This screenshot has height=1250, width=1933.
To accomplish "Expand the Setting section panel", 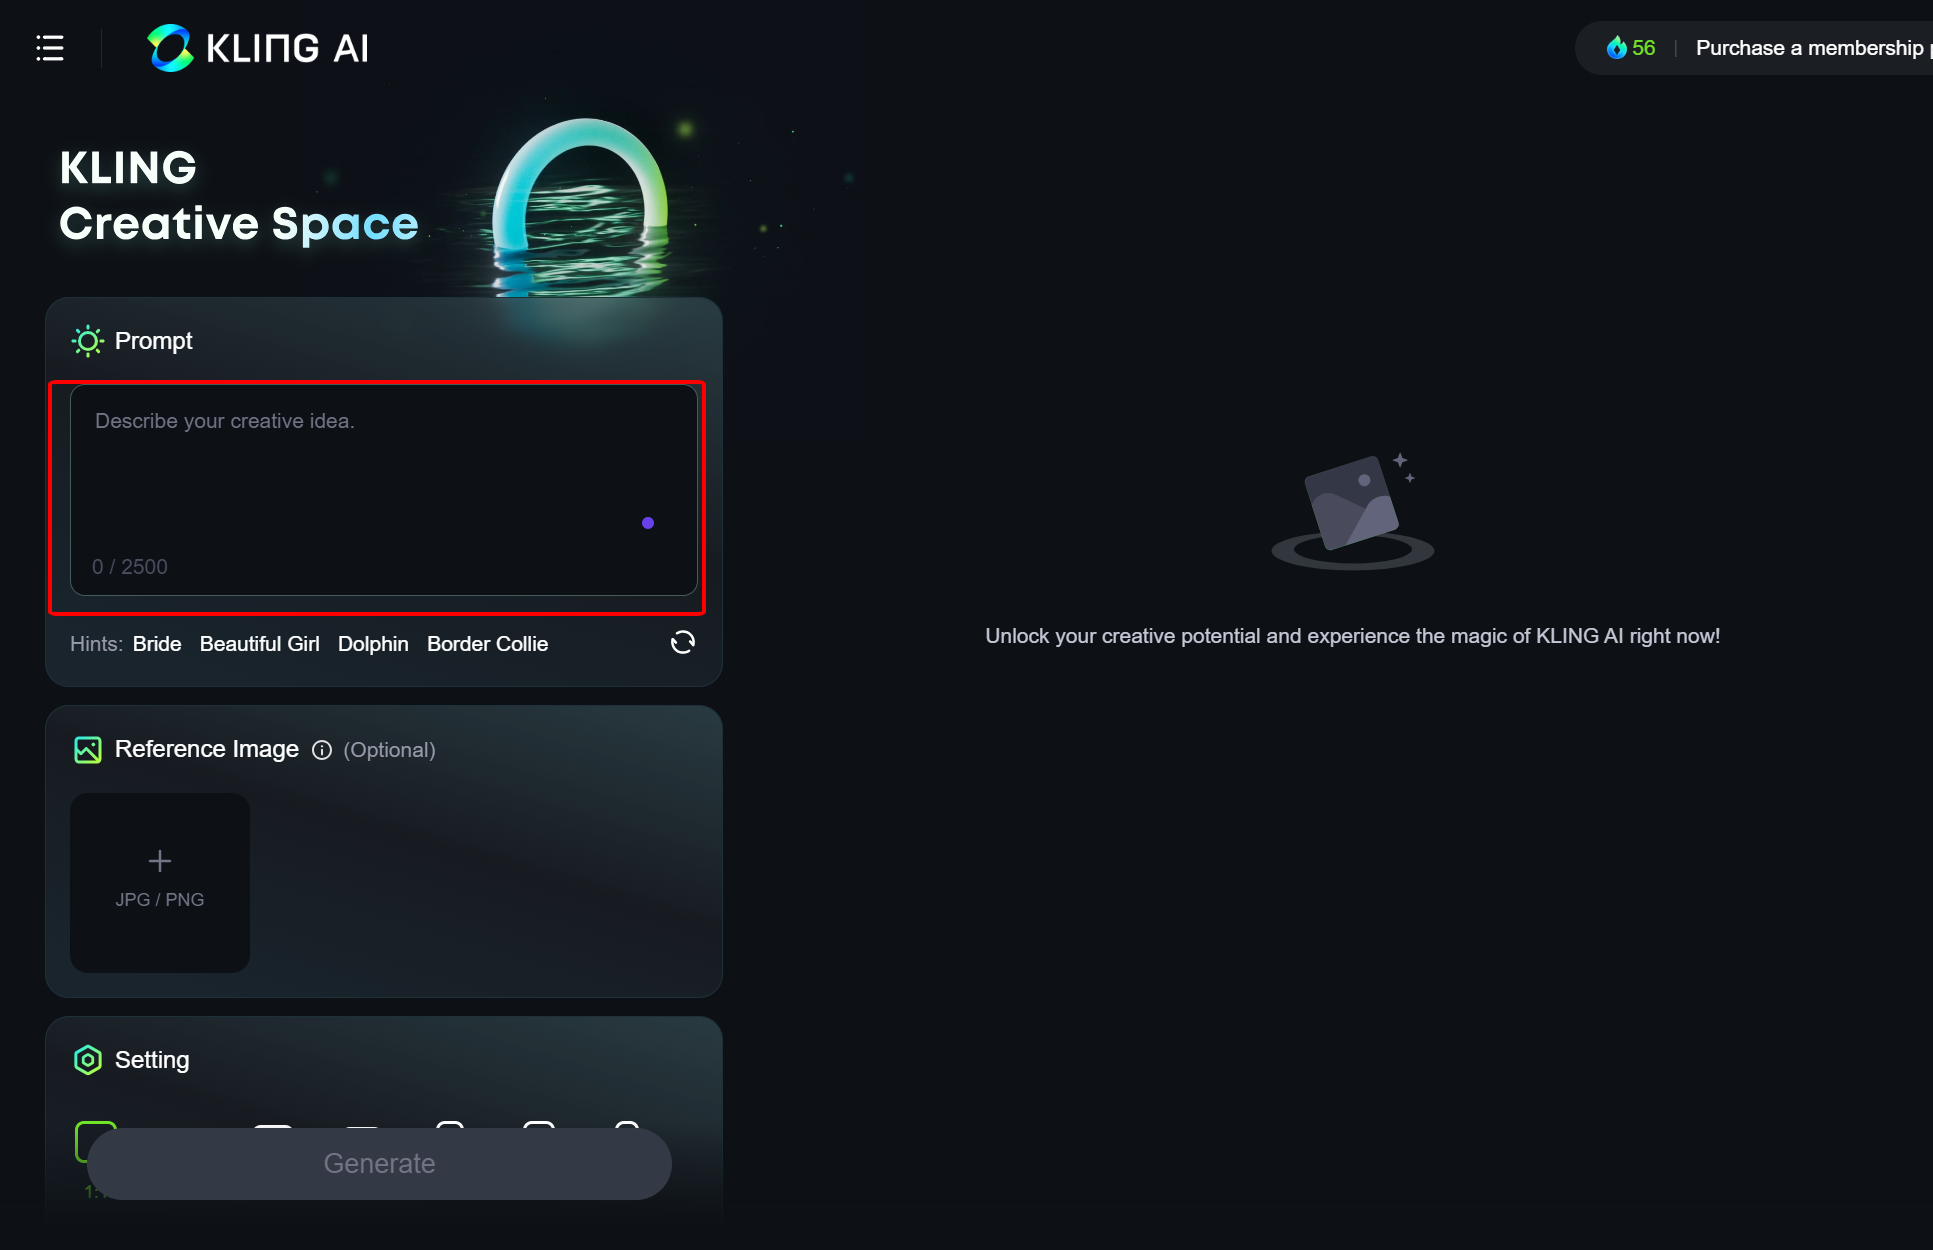I will (151, 1058).
